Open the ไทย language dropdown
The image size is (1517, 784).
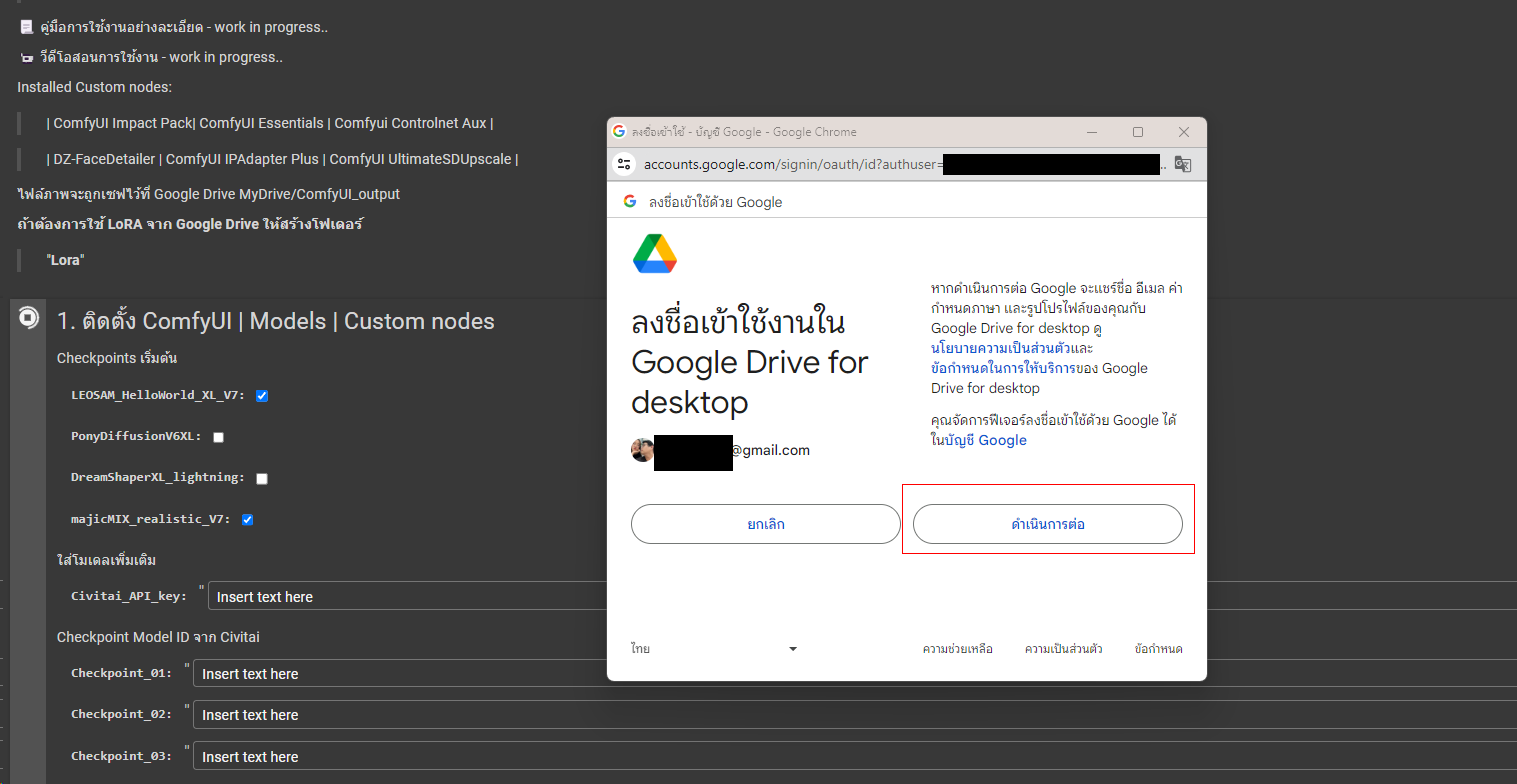714,649
